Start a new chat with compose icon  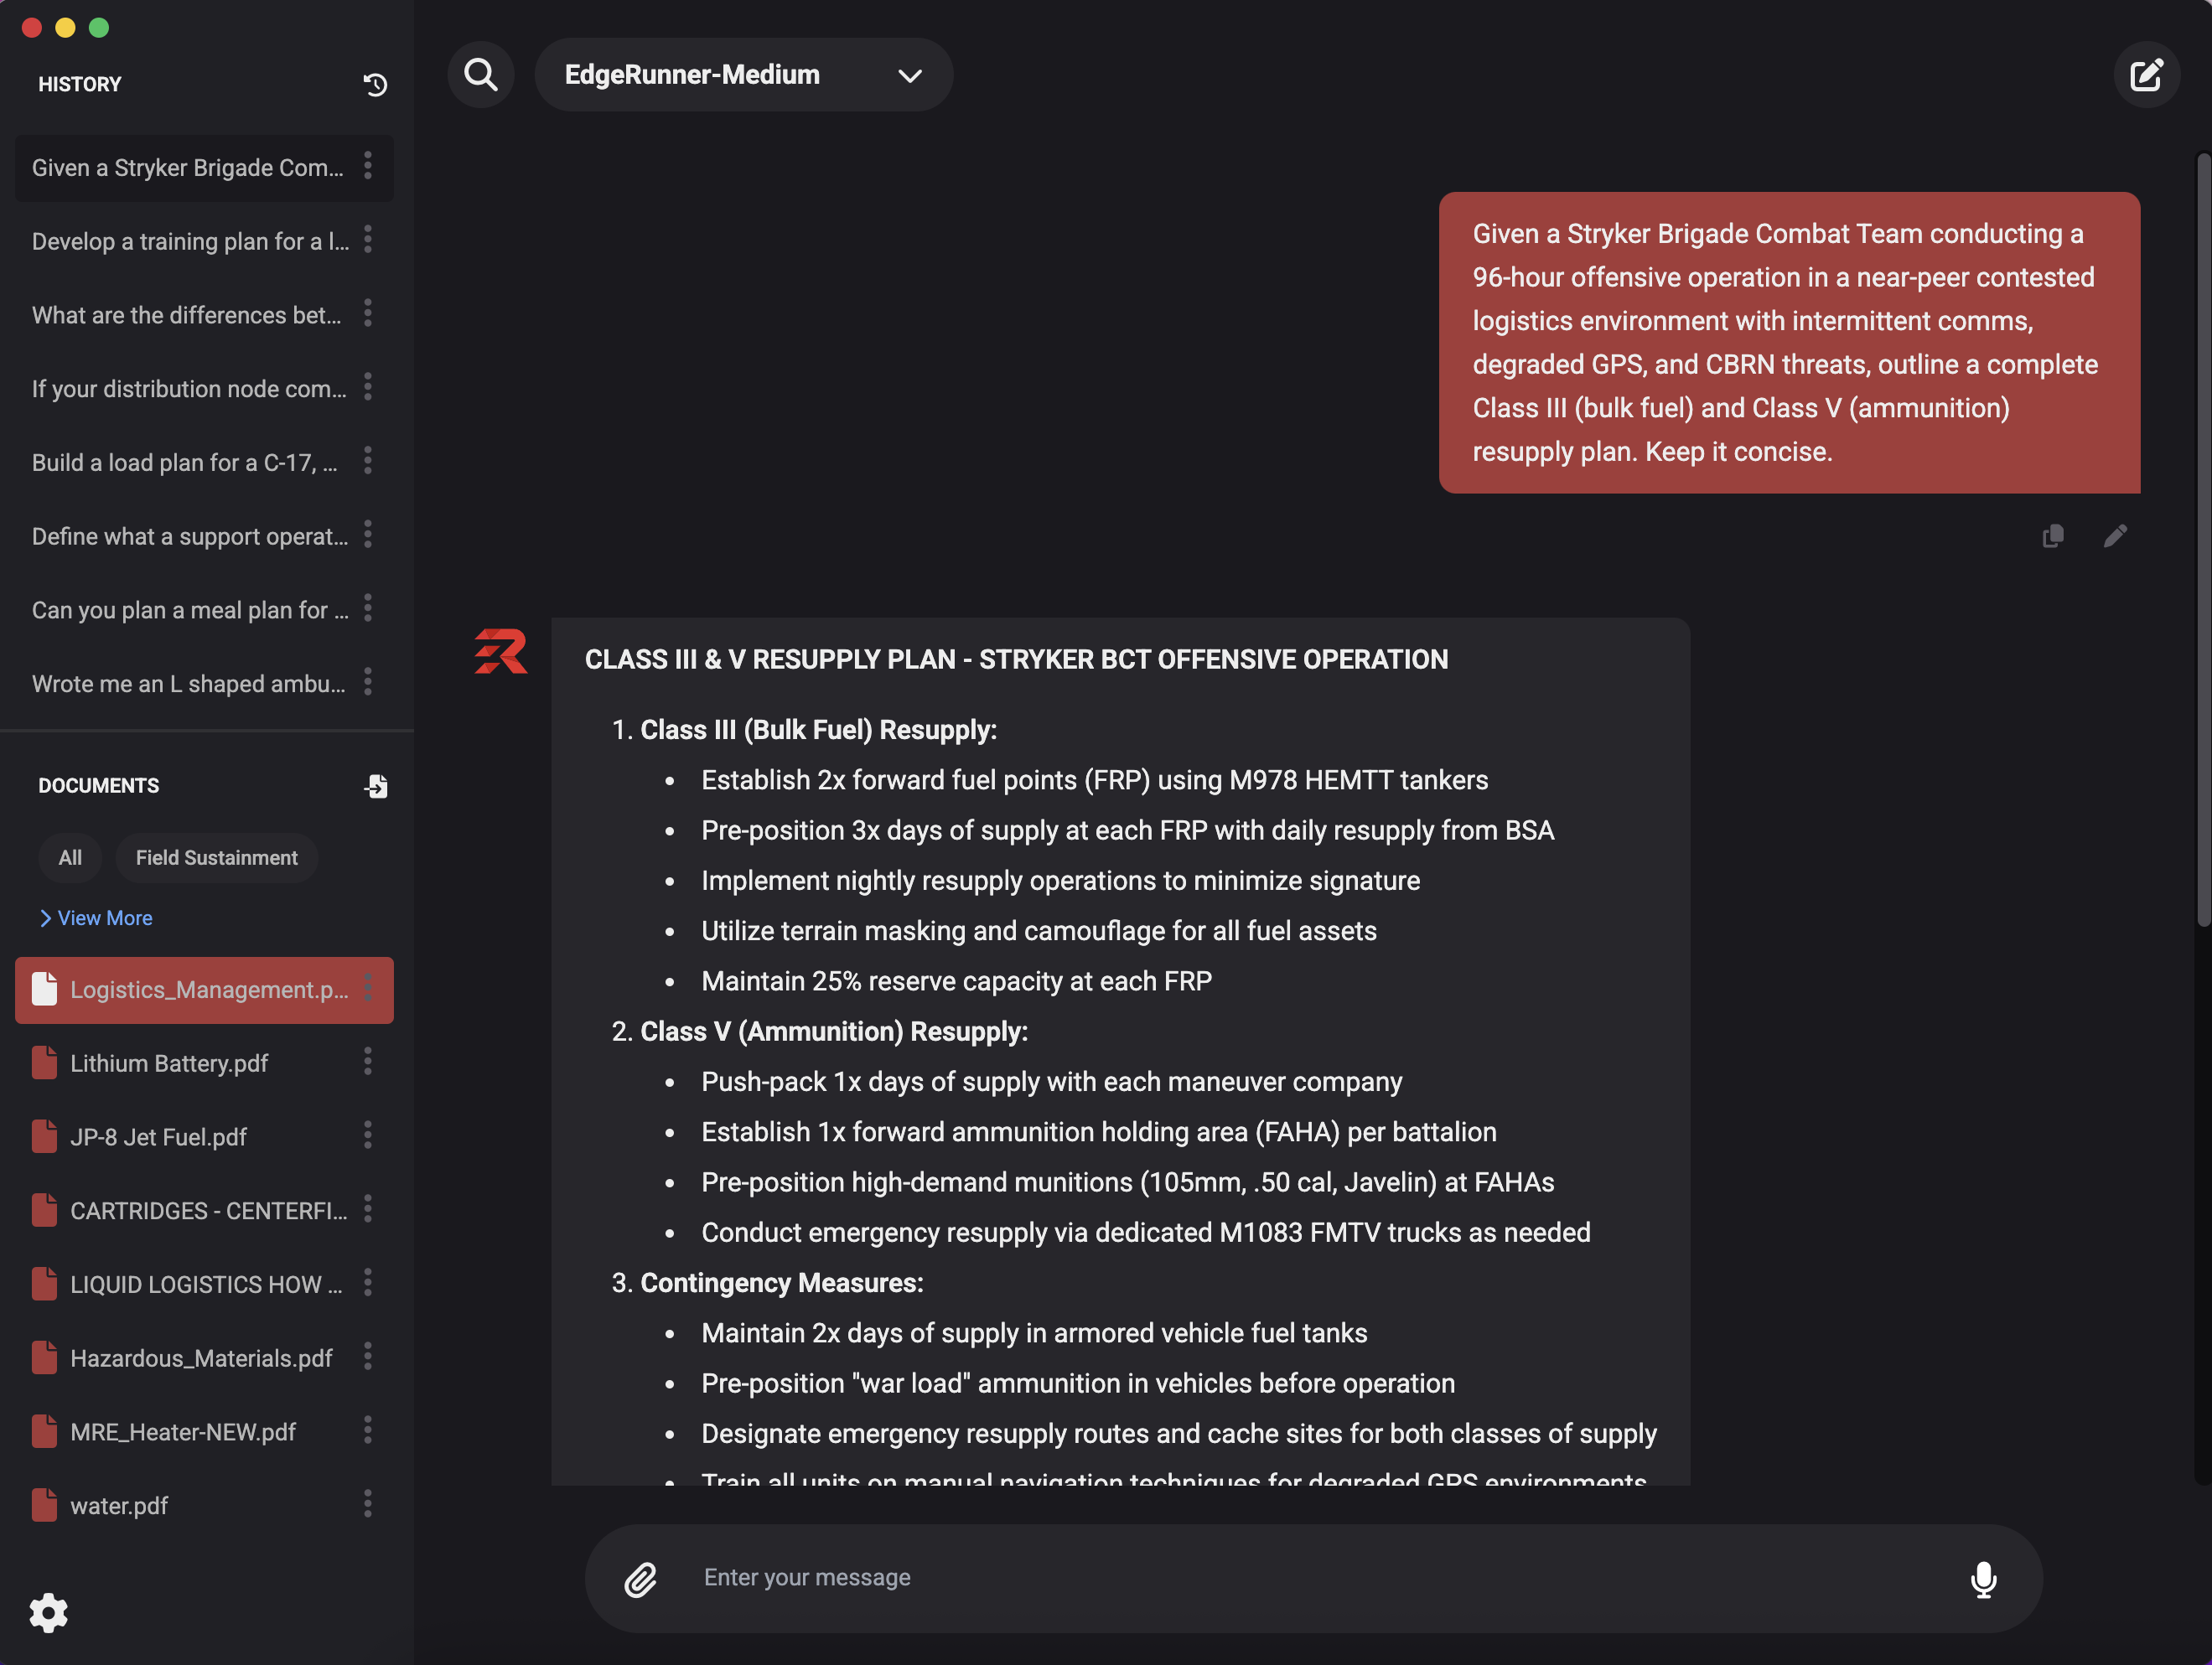coord(2146,75)
